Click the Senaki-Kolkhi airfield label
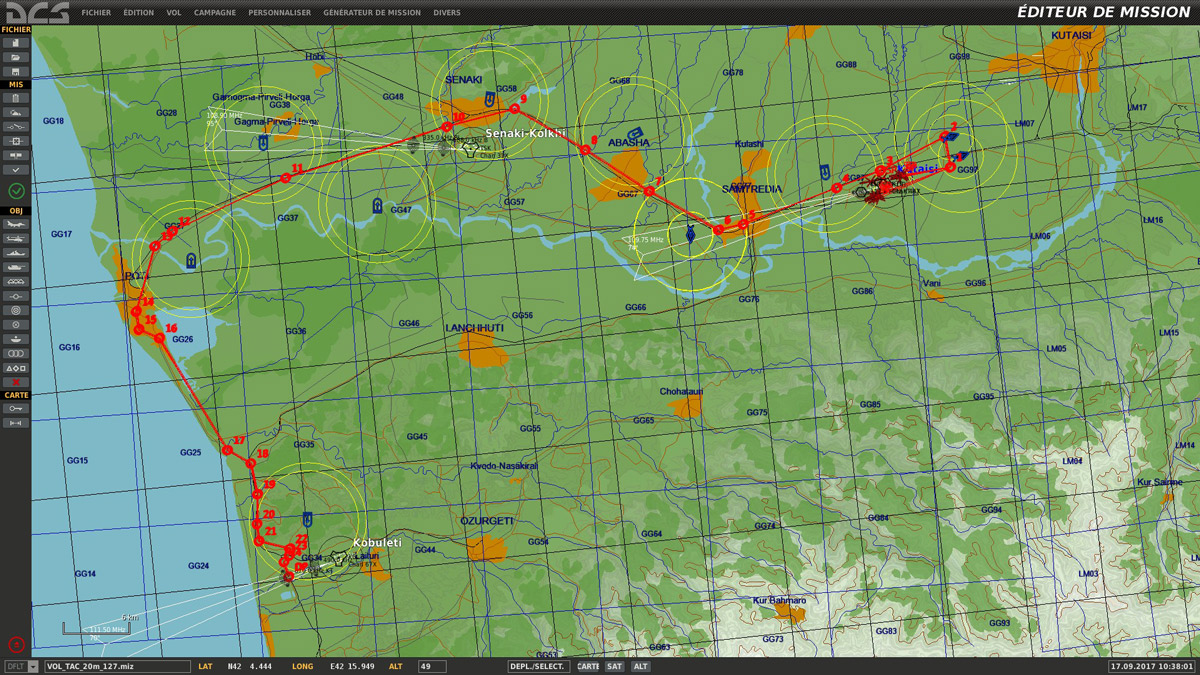Viewport: 1200px width, 675px height. (526, 133)
